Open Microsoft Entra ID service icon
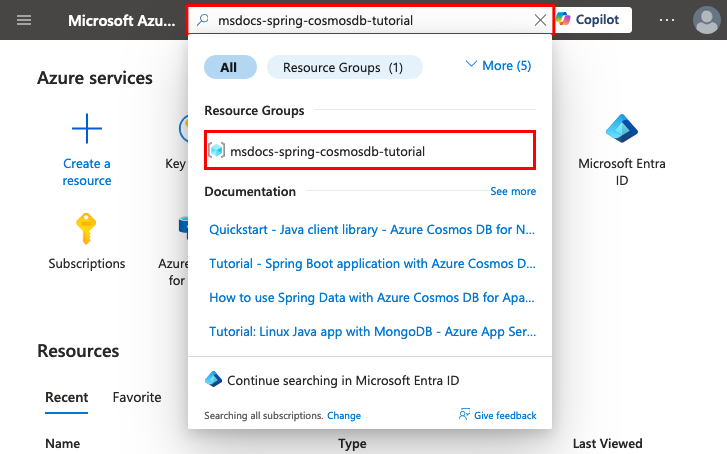The width and height of the screenshot is (727, 454). [x=622, y=130]
